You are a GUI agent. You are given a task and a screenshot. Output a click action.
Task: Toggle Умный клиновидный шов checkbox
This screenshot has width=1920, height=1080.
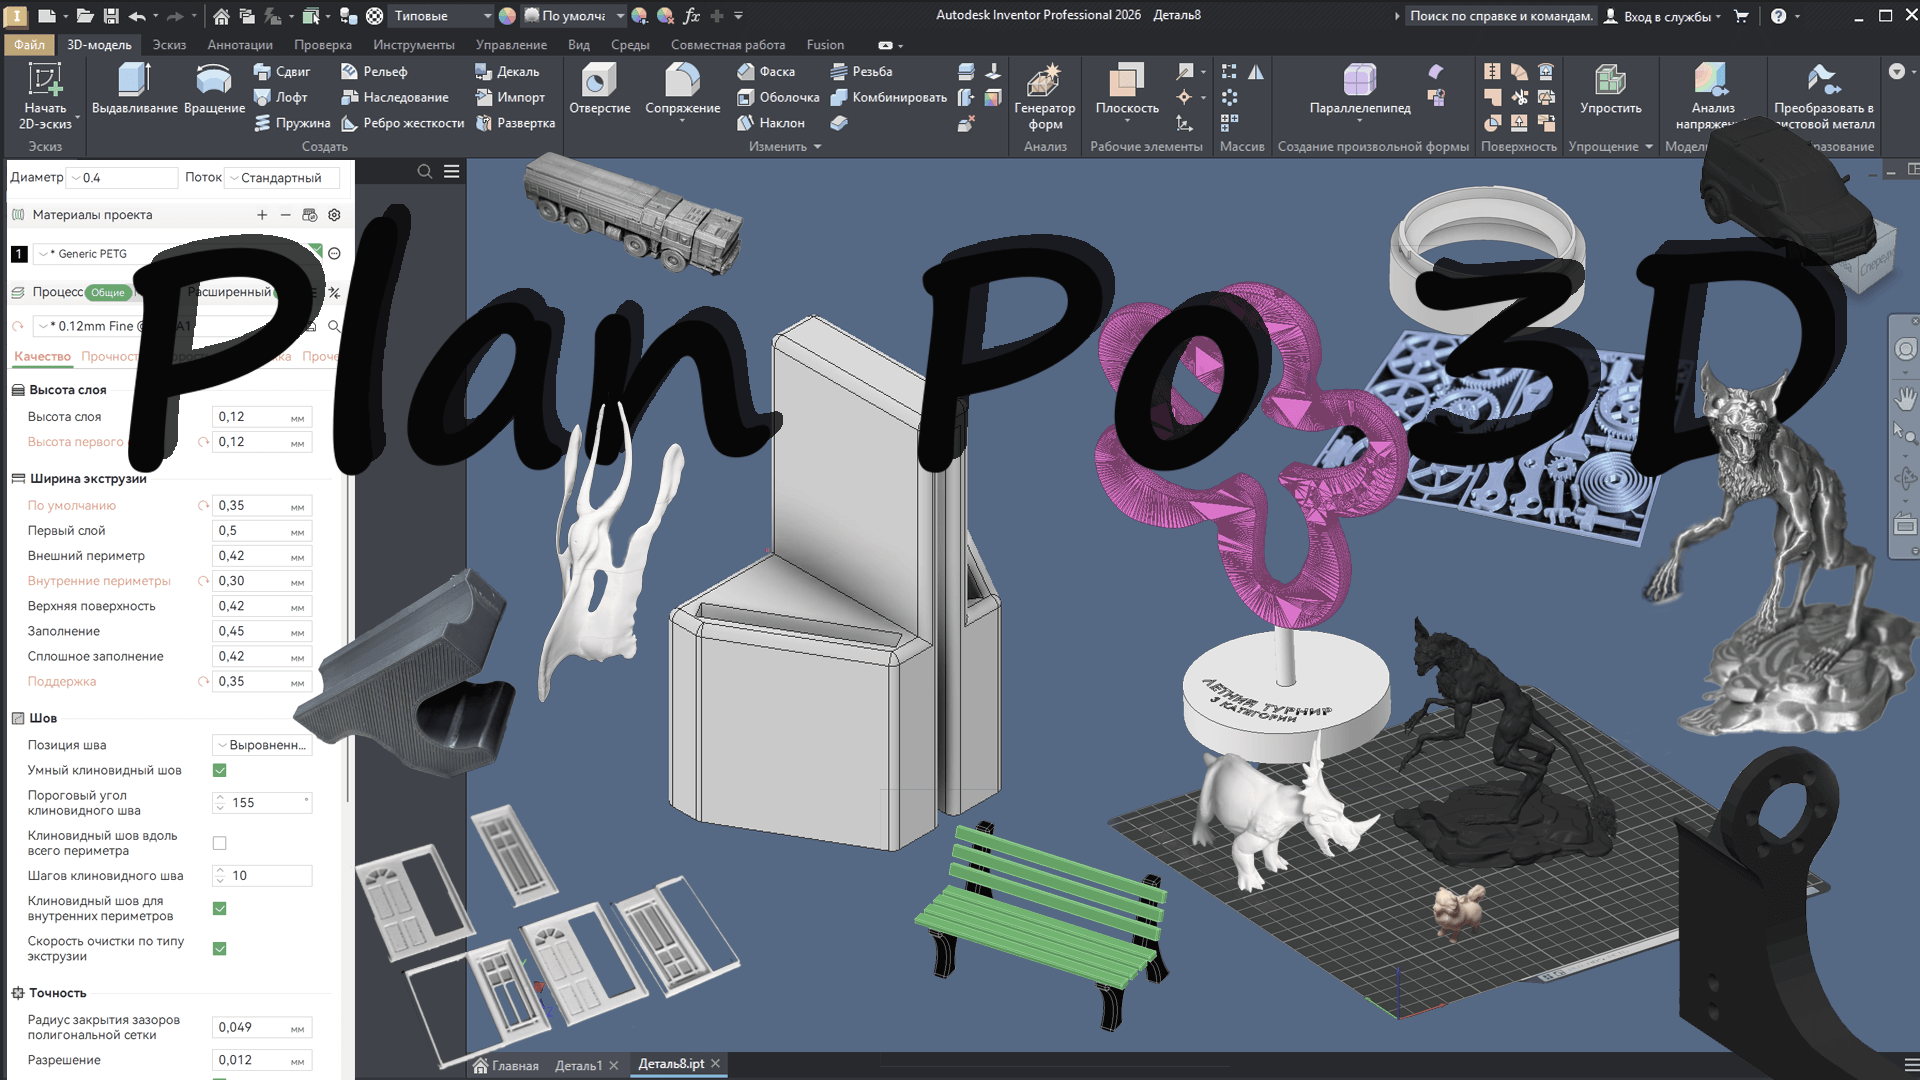pyautogui.click(x=220, y=770)
